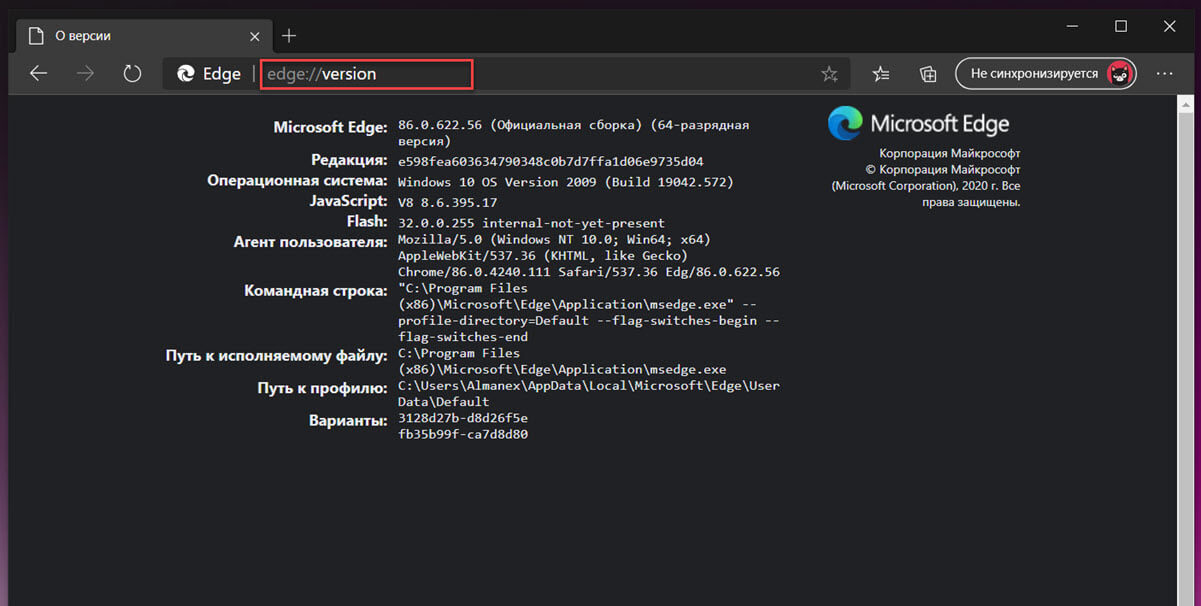Click variant value 'fb35b99f-ca7d8d80'

click(x=463, y=435)
